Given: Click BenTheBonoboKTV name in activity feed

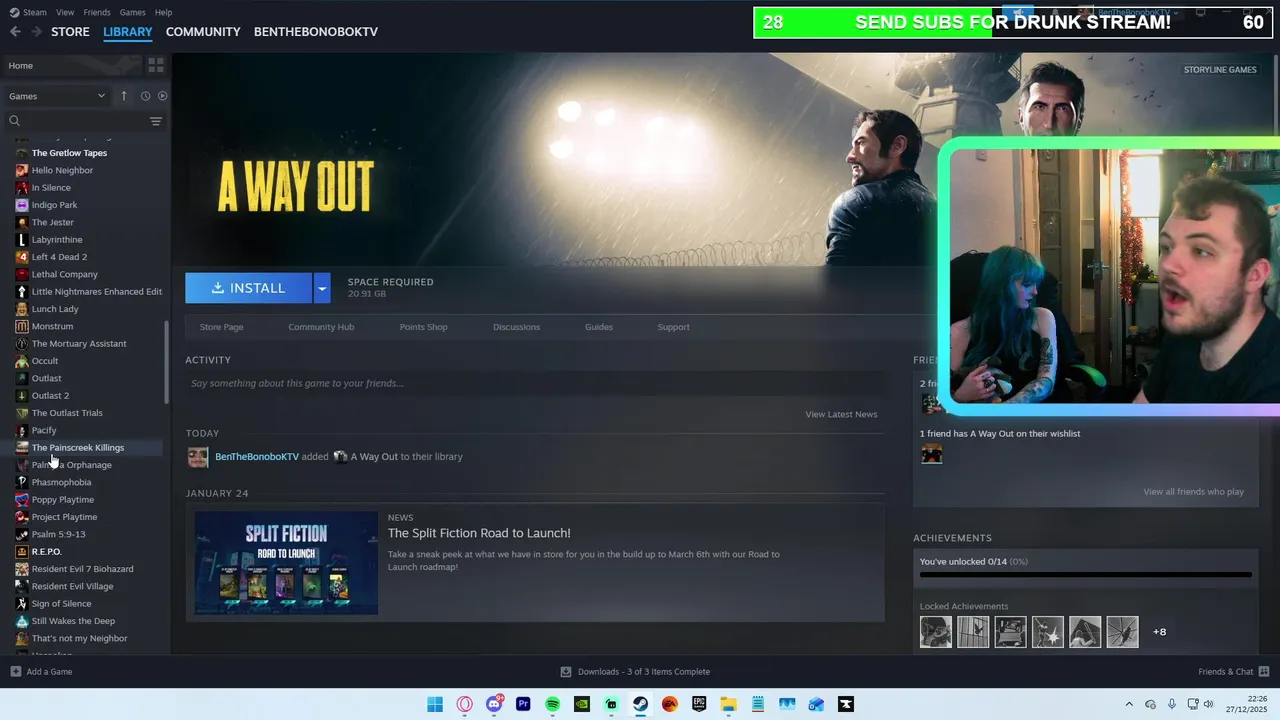Looking at the screenshot, I should click(x=257, y=457).
